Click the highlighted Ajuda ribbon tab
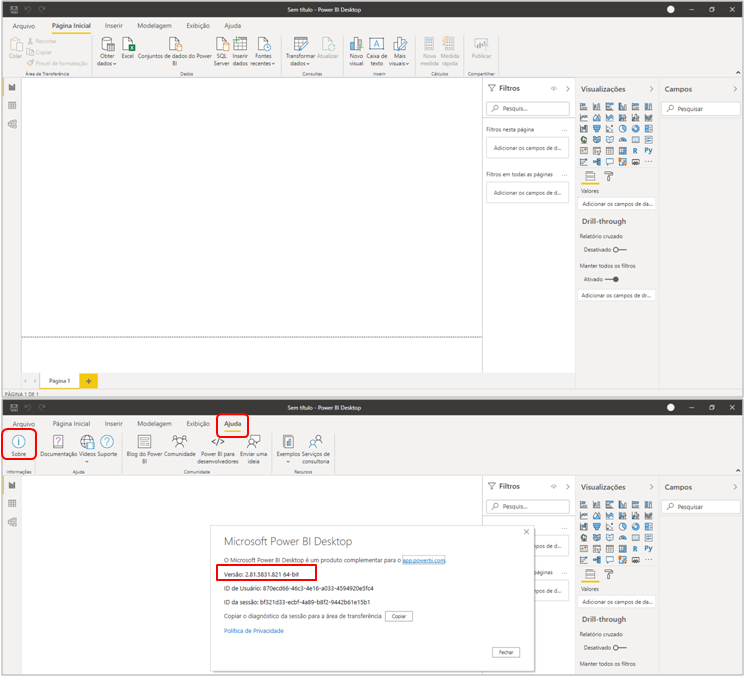 [232, 424]
